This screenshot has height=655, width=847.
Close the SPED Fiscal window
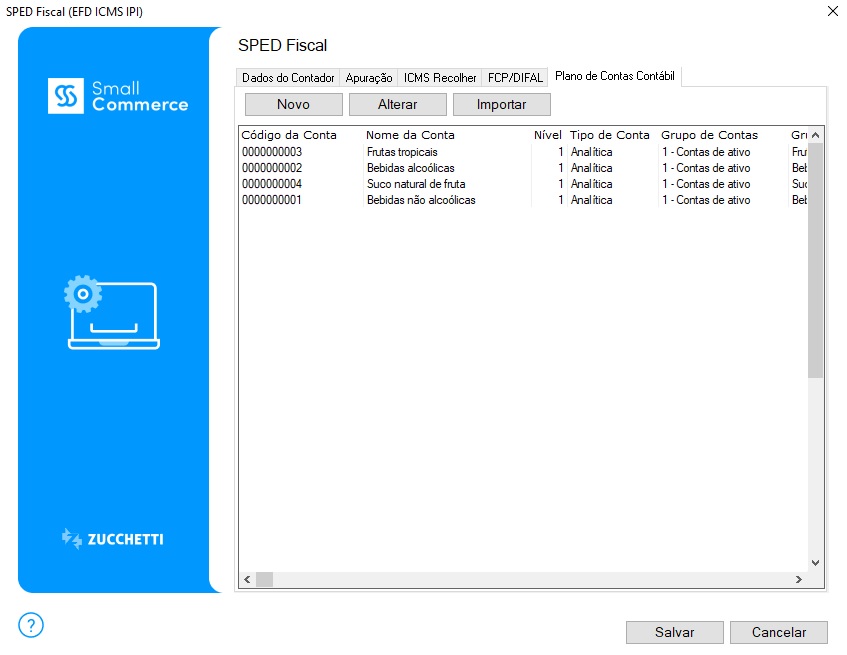tap(832, 11)
